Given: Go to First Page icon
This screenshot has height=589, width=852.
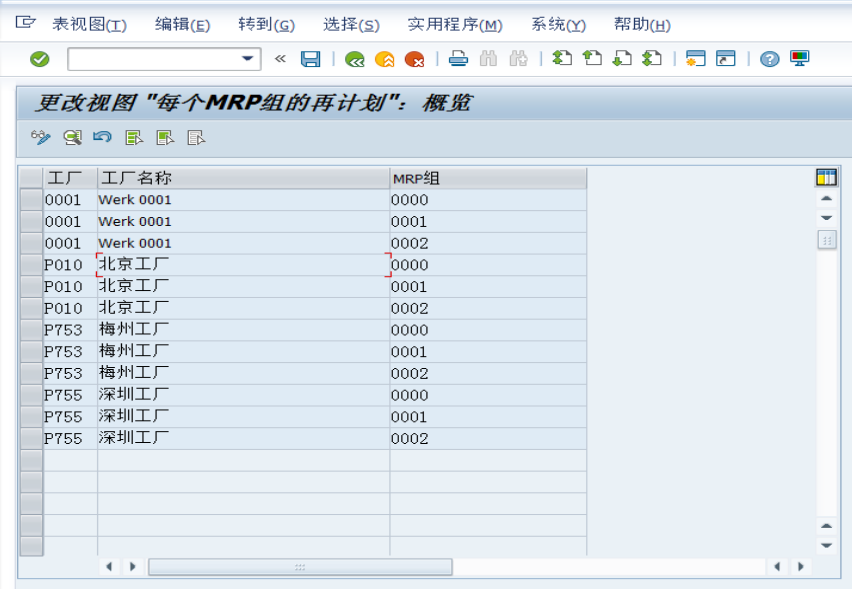Looking at the screenshot, I should coord(562,58).
